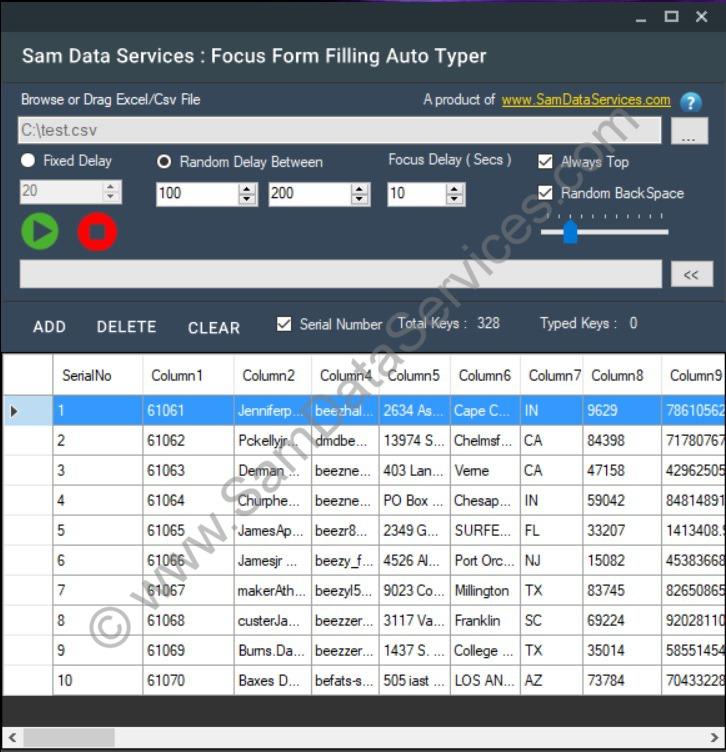Click the << collapse button

pos(691,274)
